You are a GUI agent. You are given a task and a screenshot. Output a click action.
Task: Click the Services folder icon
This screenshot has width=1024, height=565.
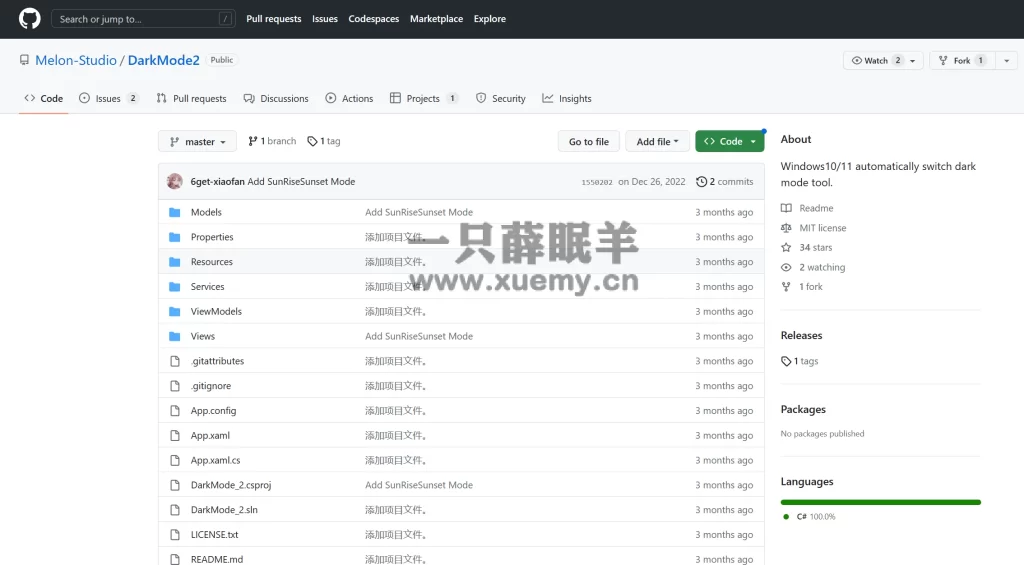coord(174,287)
